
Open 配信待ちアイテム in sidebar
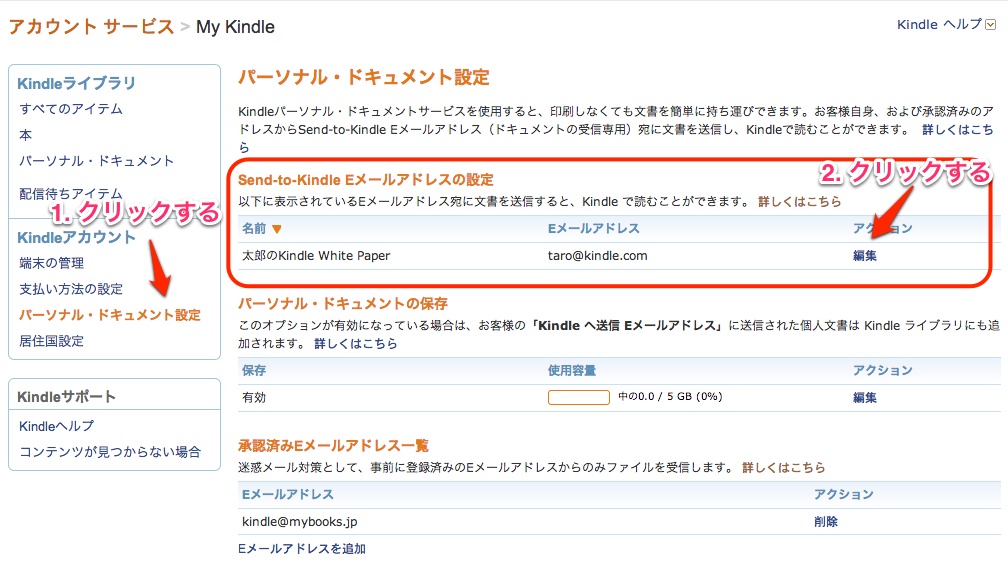pyautogui.click(x=71, y=193)
